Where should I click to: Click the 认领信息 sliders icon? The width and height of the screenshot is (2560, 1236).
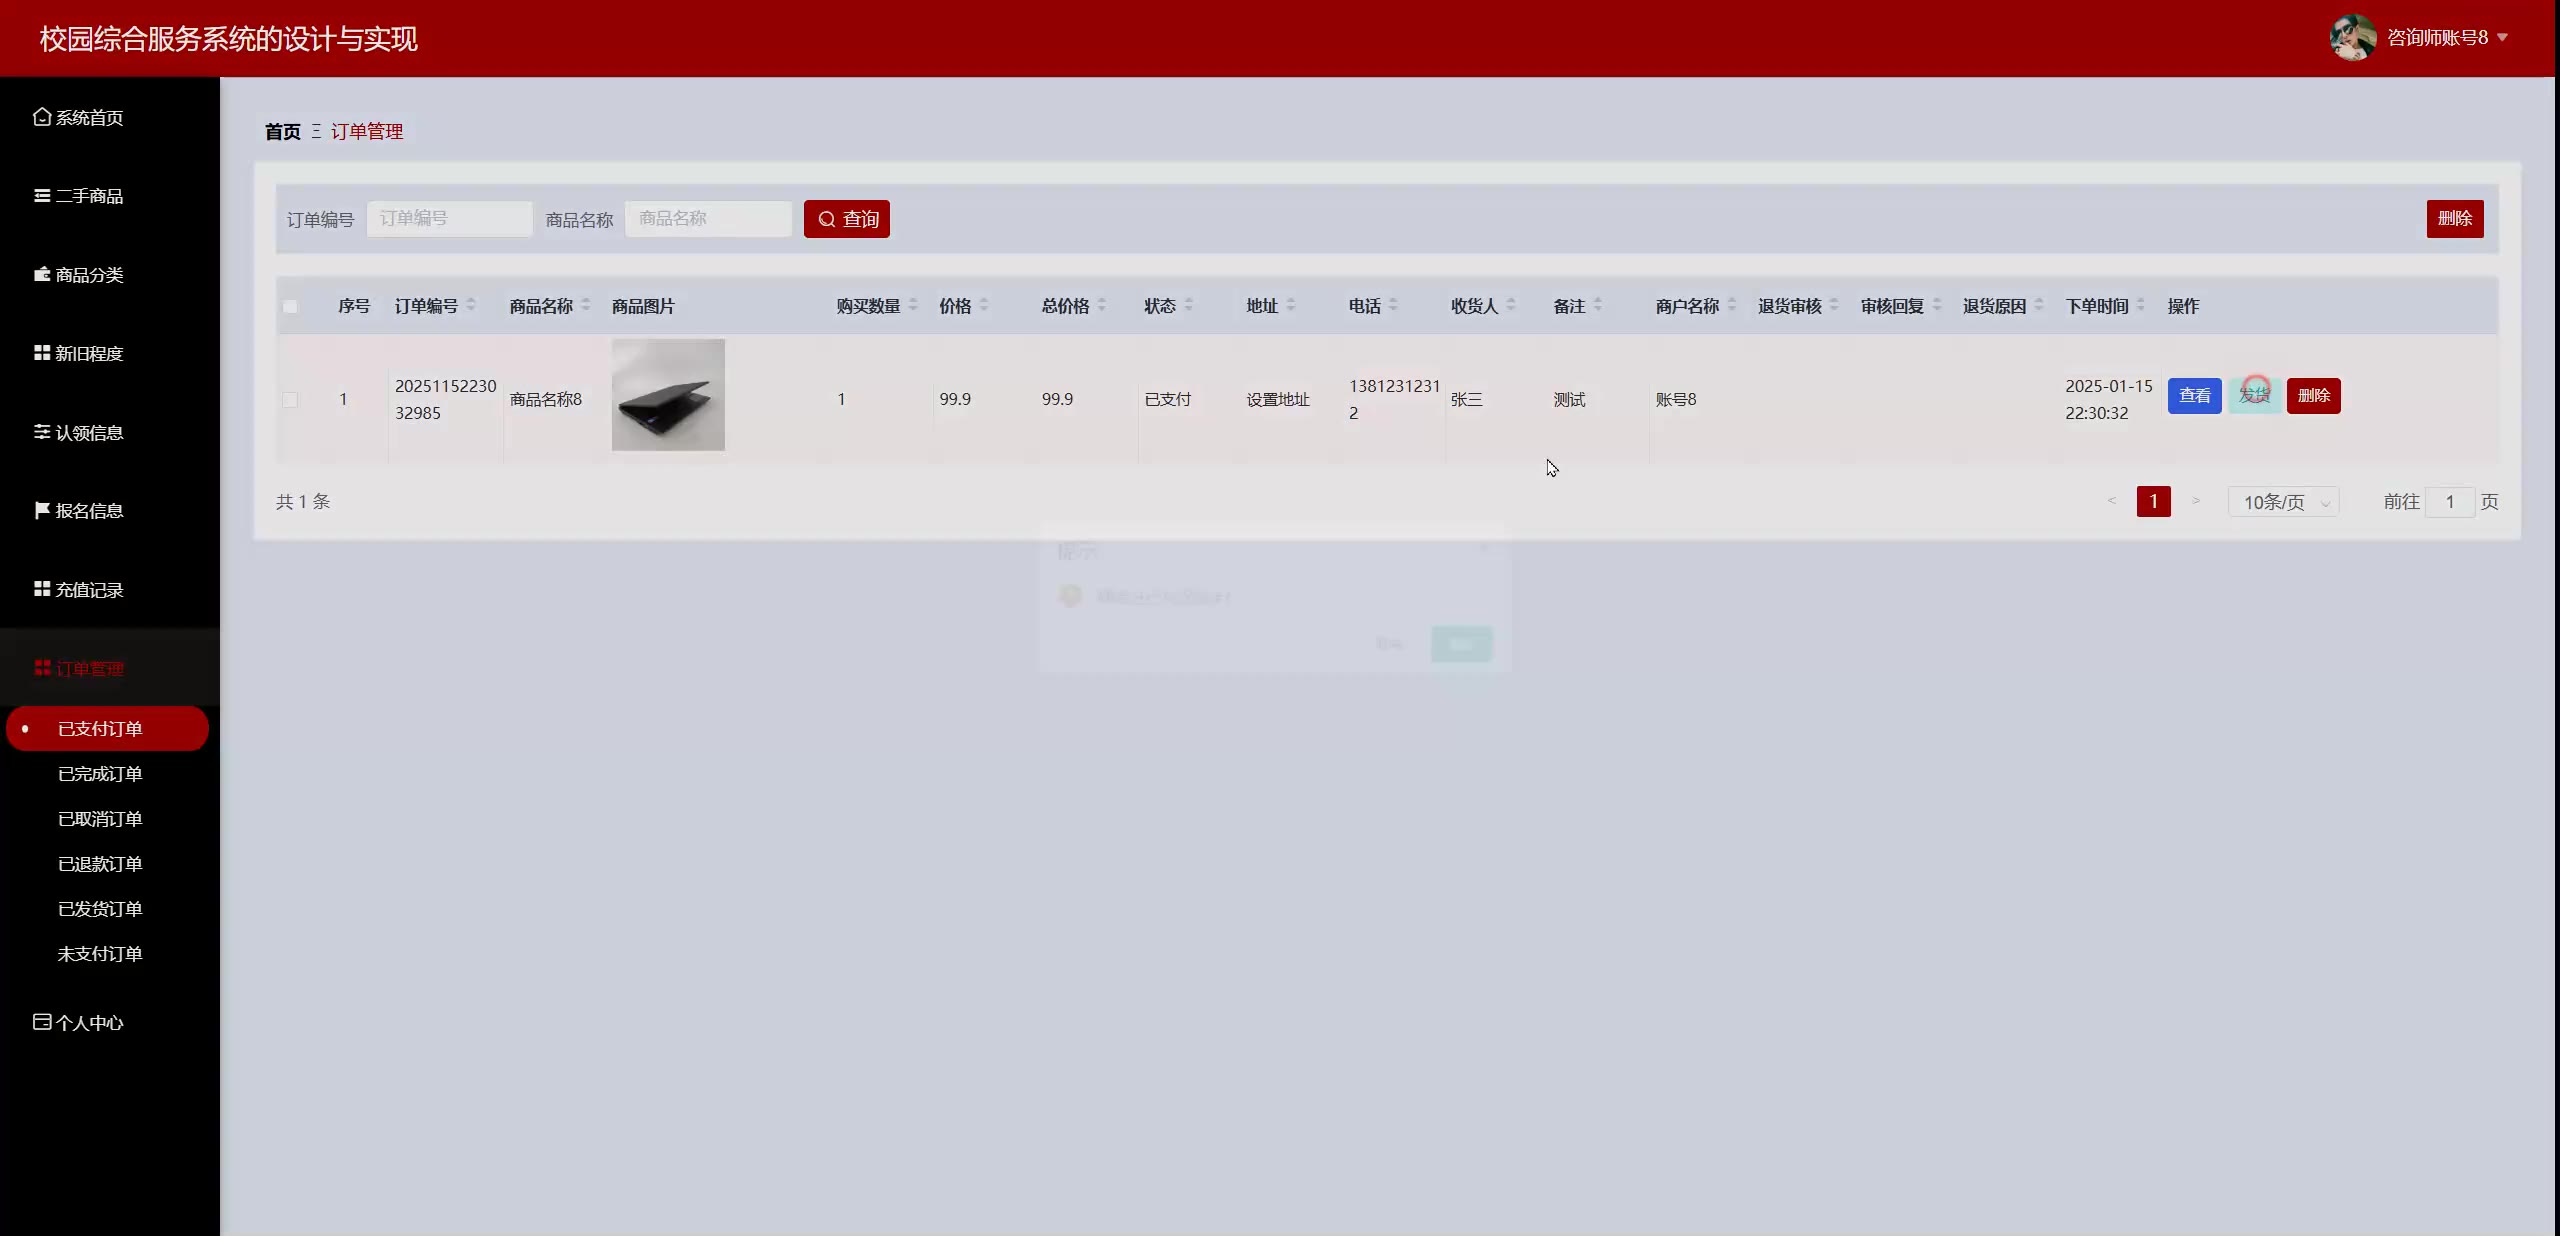click(x=42, y=432)
